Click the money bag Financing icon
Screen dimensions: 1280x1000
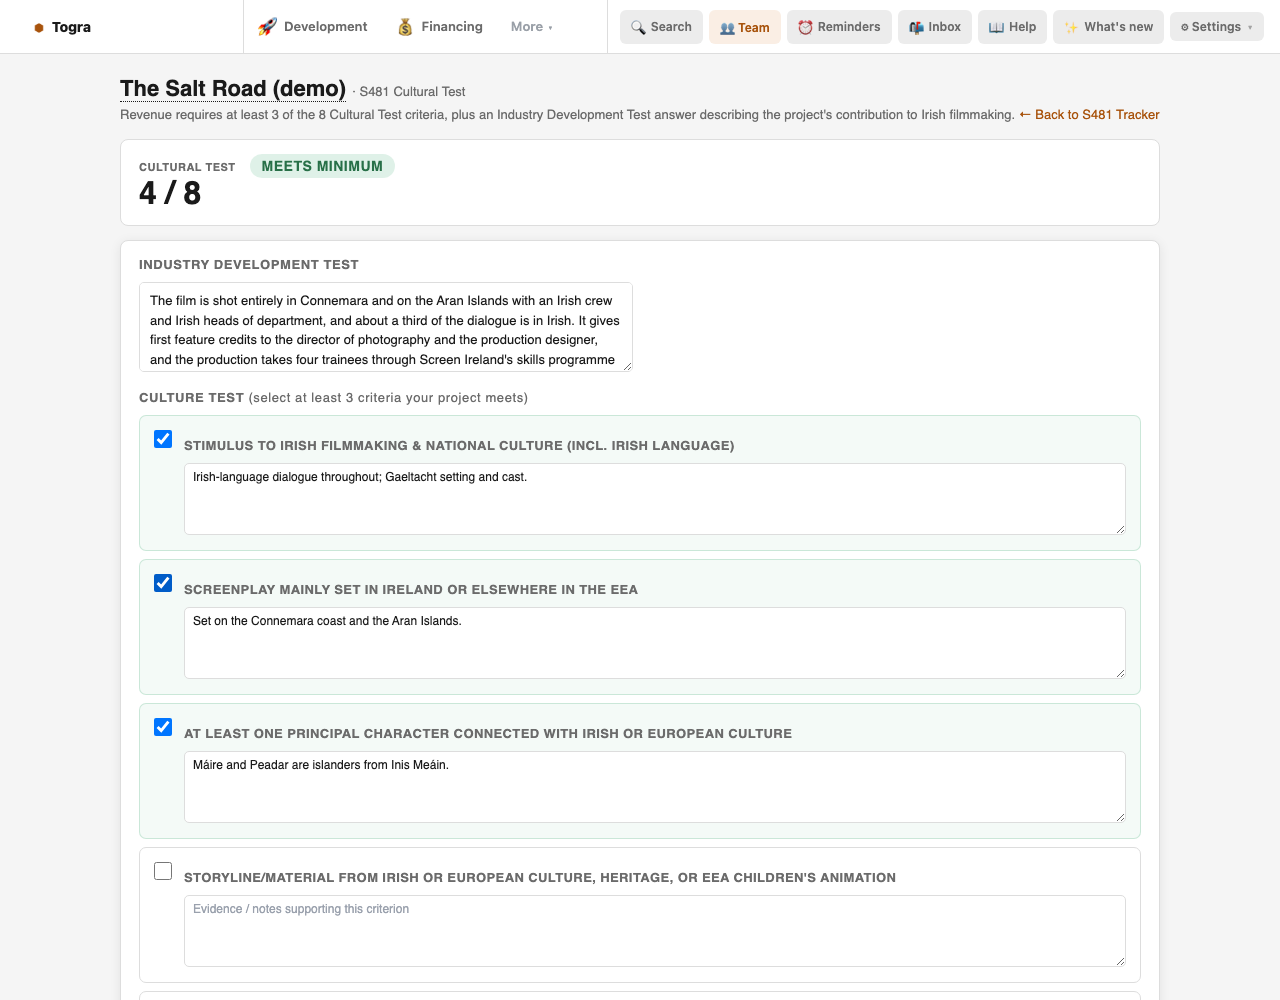tap(405, 27)
